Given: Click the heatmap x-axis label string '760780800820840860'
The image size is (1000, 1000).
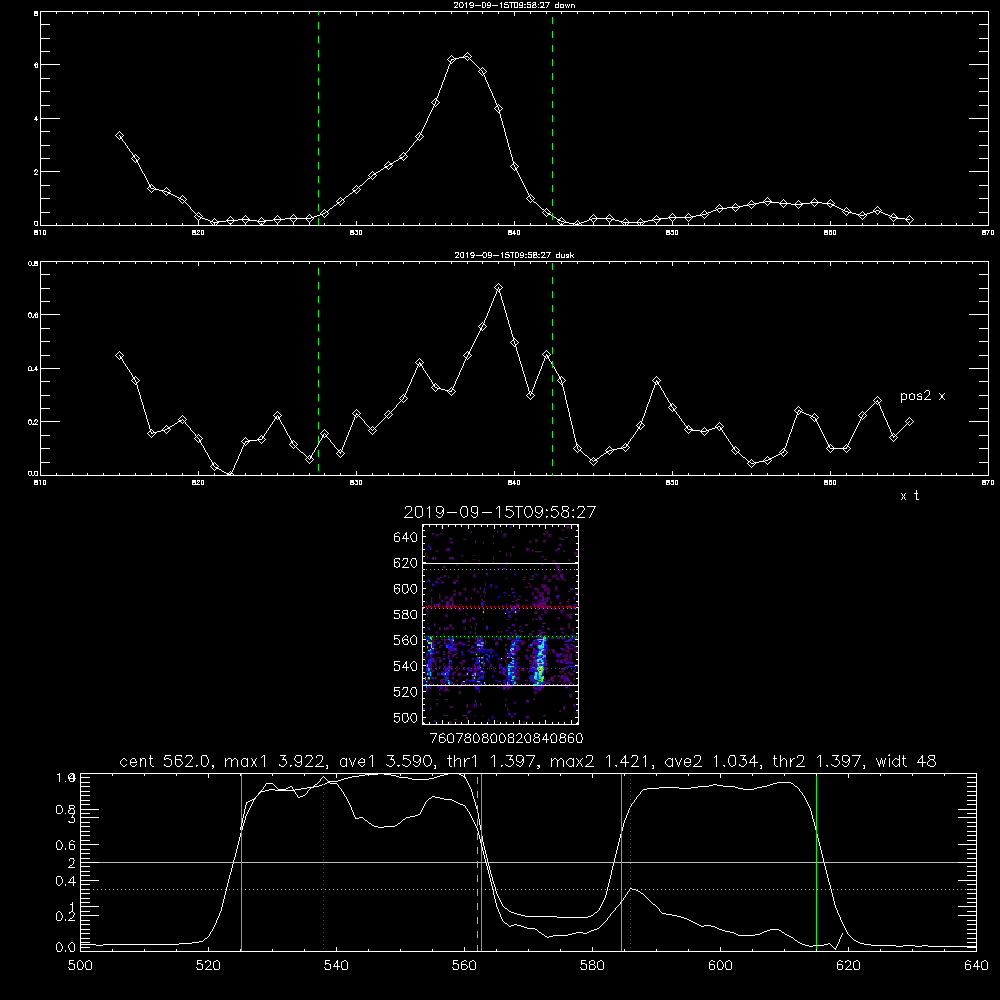Looking at the screenshot, I should (x=507, y=739).
